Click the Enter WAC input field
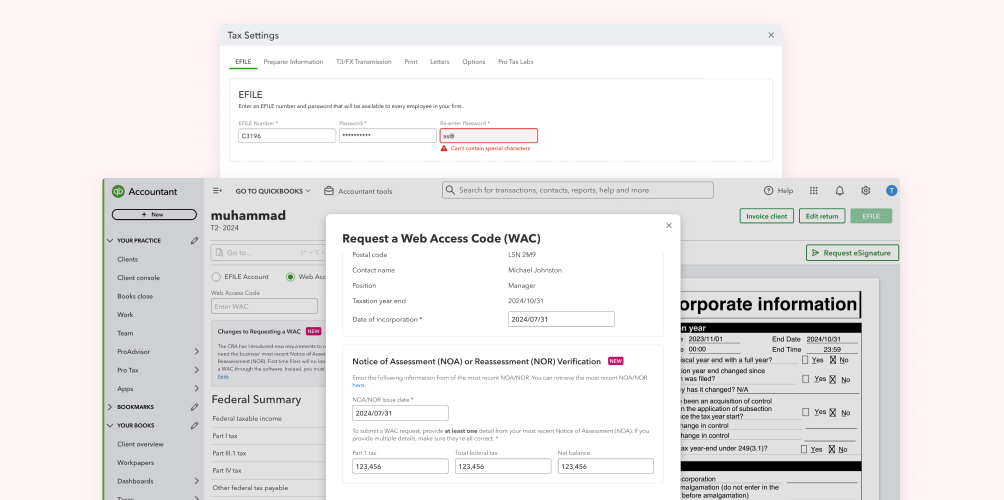This screenshot has height=500, width=1004. coord(264,306)
